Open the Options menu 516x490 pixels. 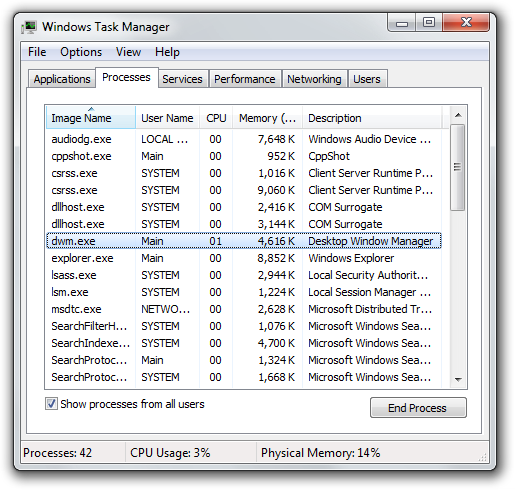pyautogui.click(x=81, y=52)
